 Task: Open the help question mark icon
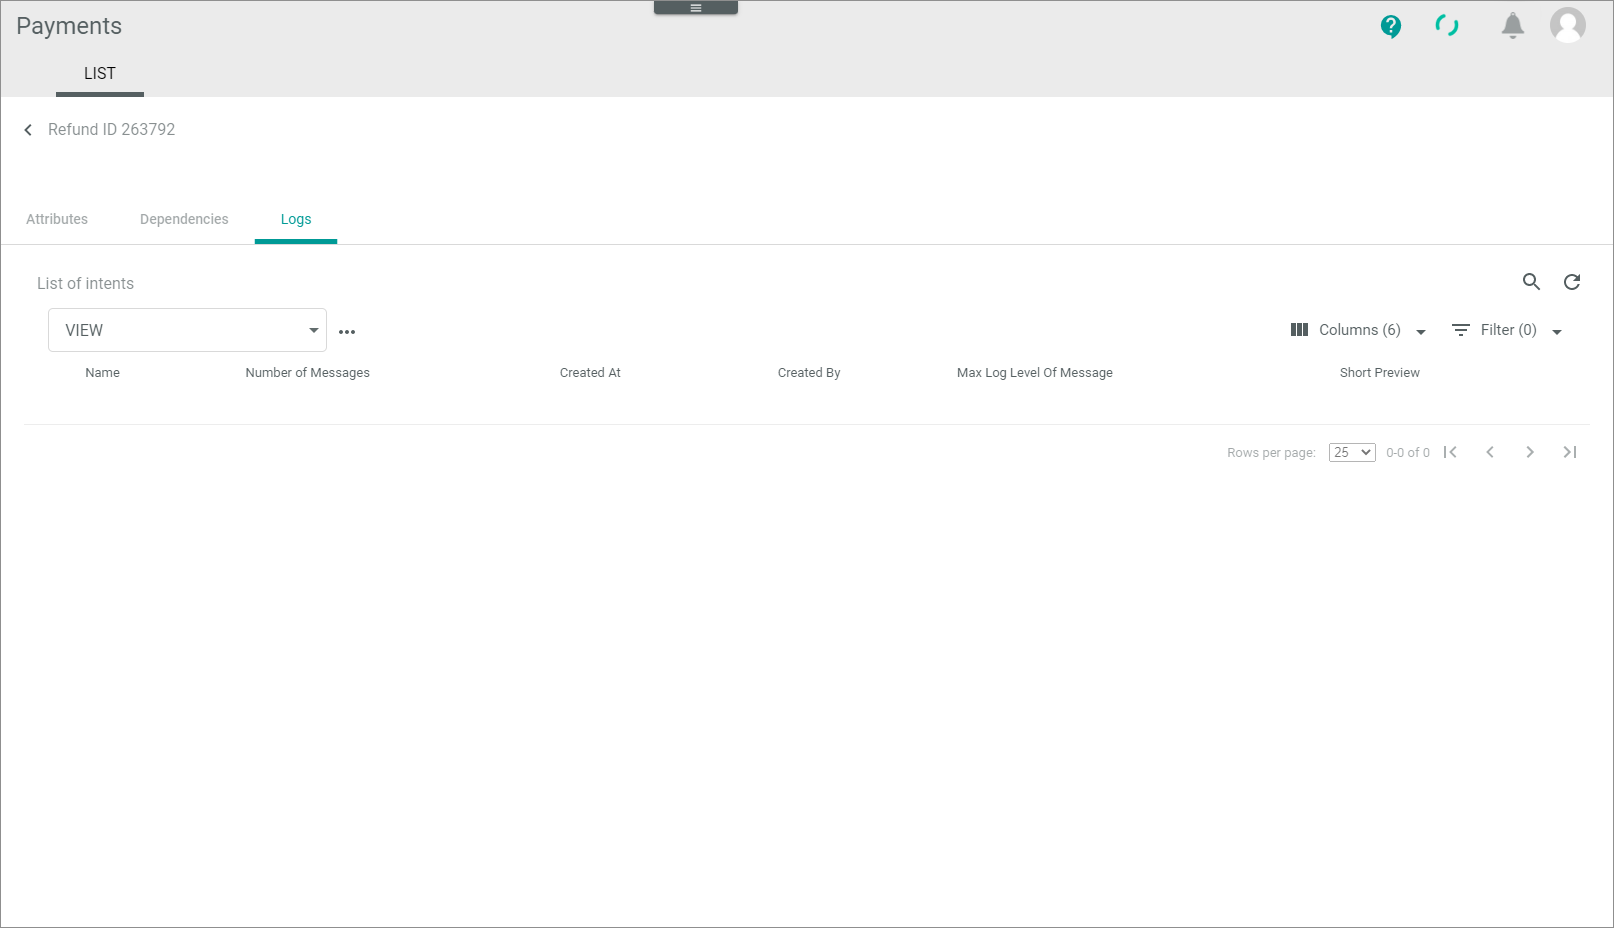tap(1390, 26)
